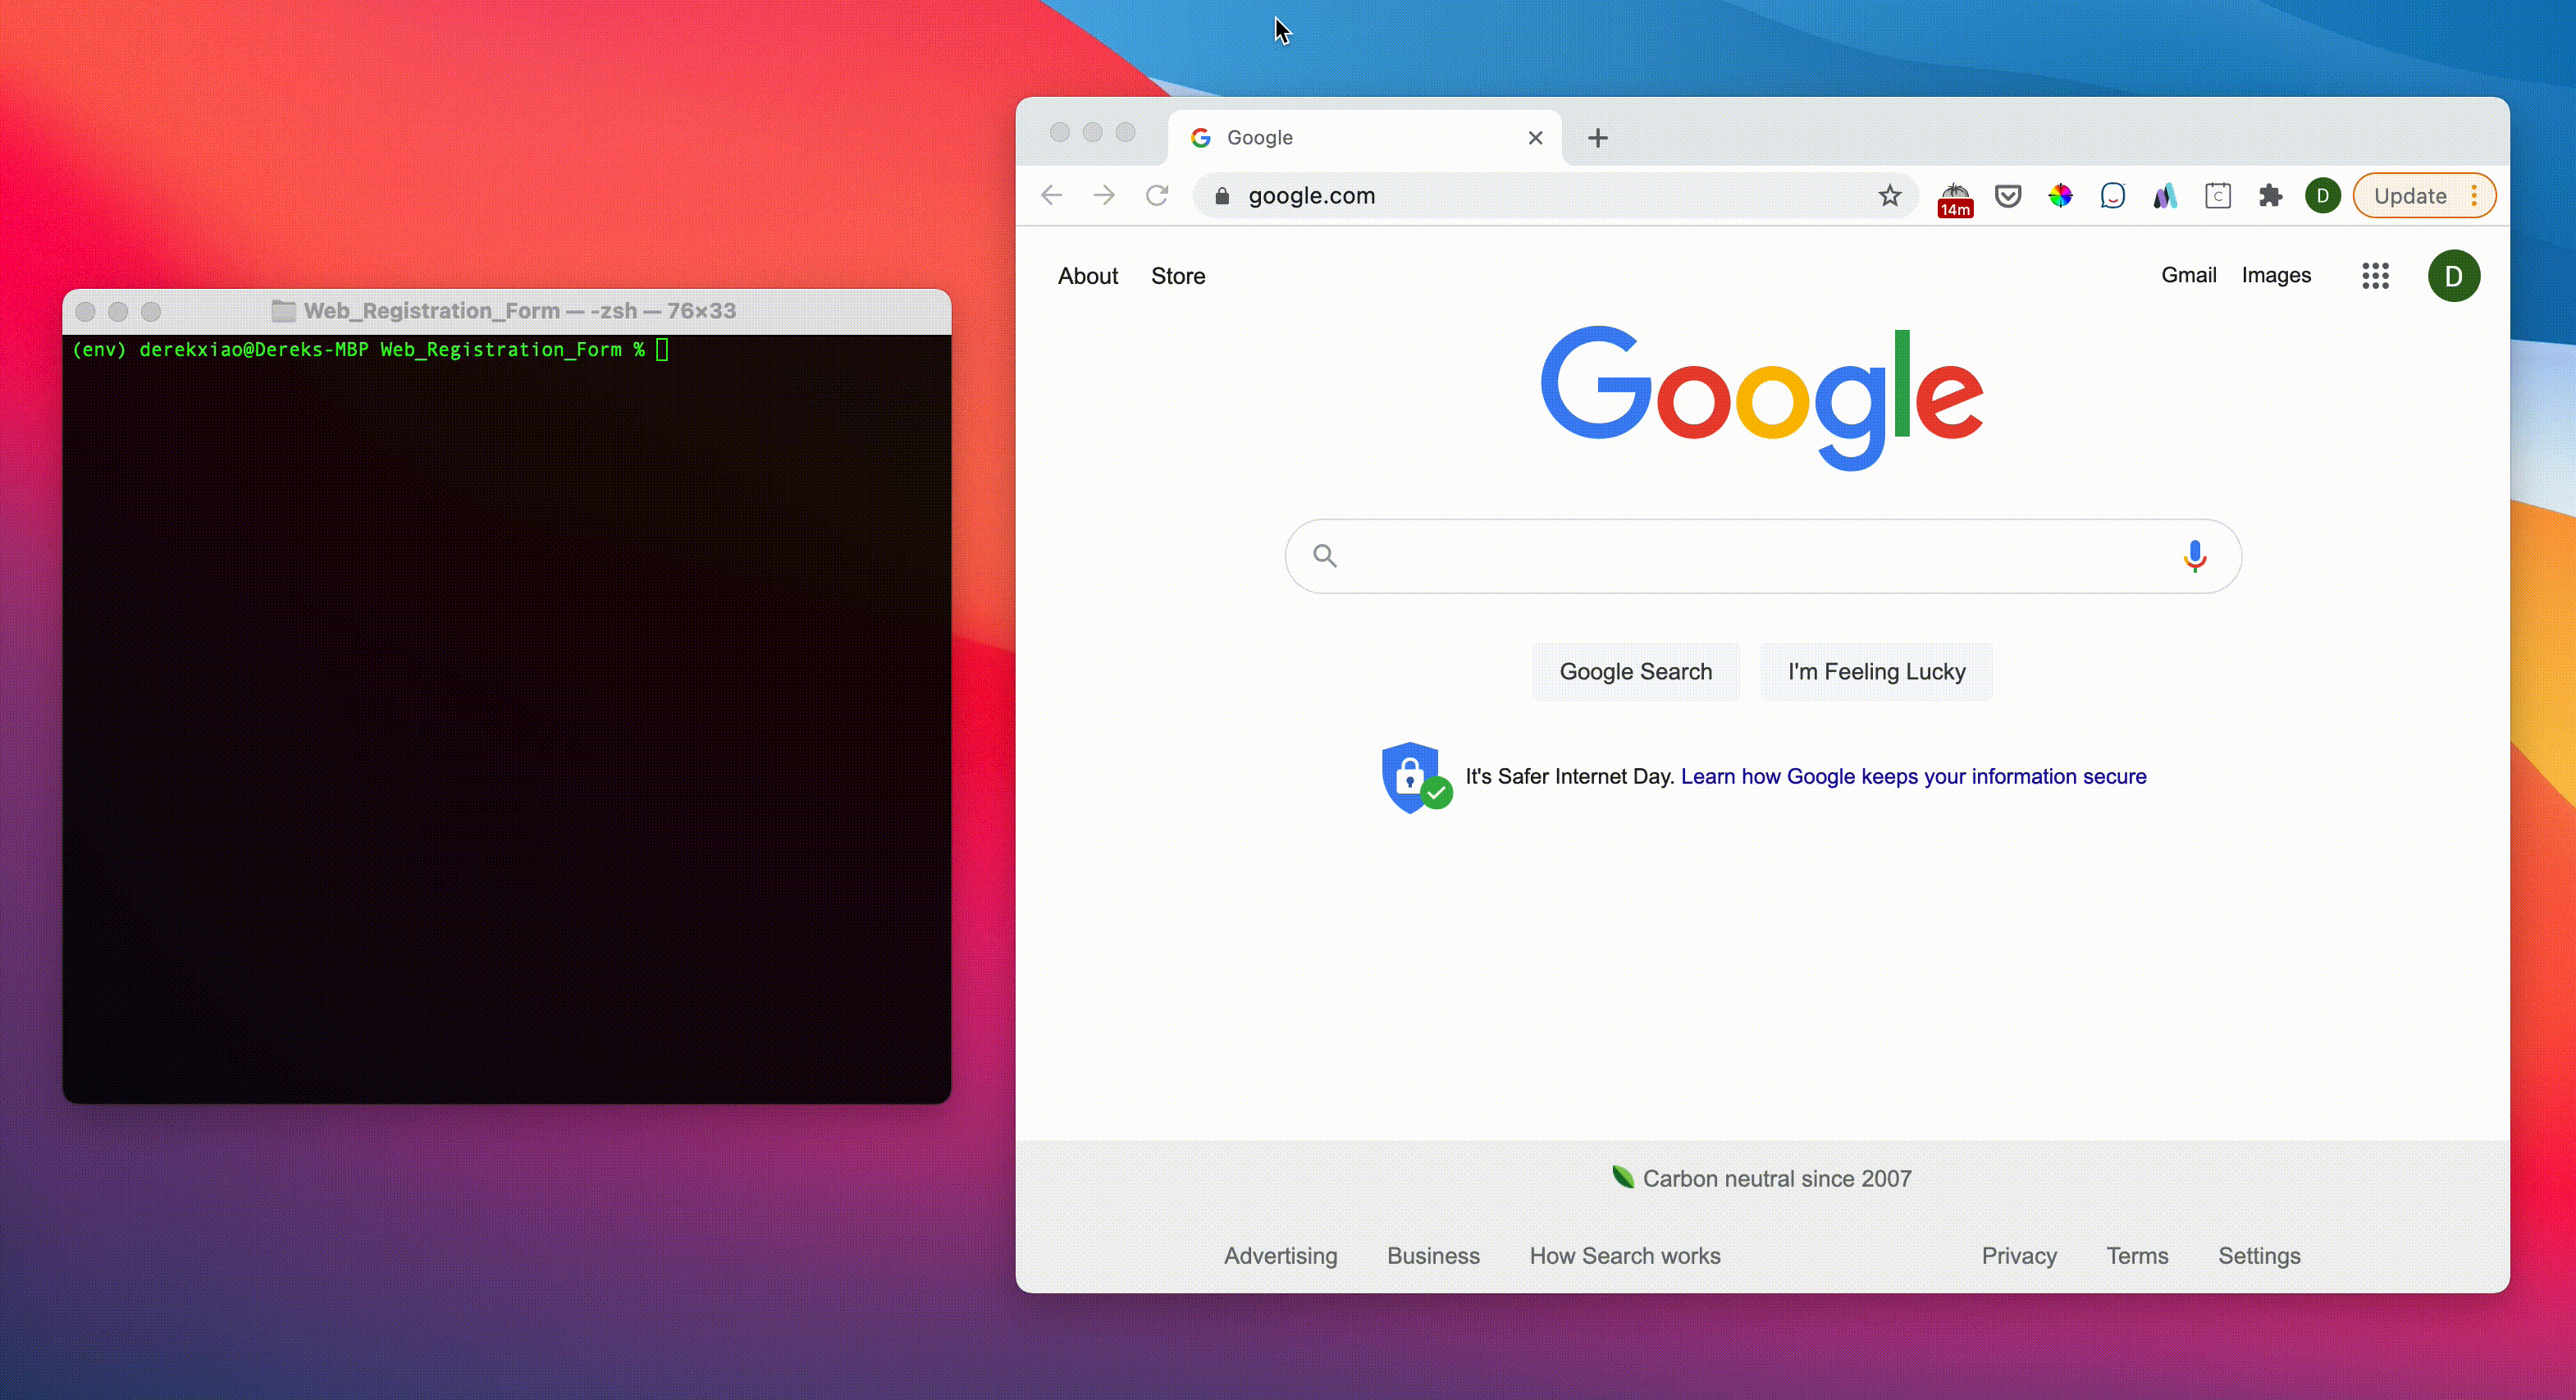Click inside the Google search box
The height and width of the screenshot is (1400, 2576).
pos(1750,556)
